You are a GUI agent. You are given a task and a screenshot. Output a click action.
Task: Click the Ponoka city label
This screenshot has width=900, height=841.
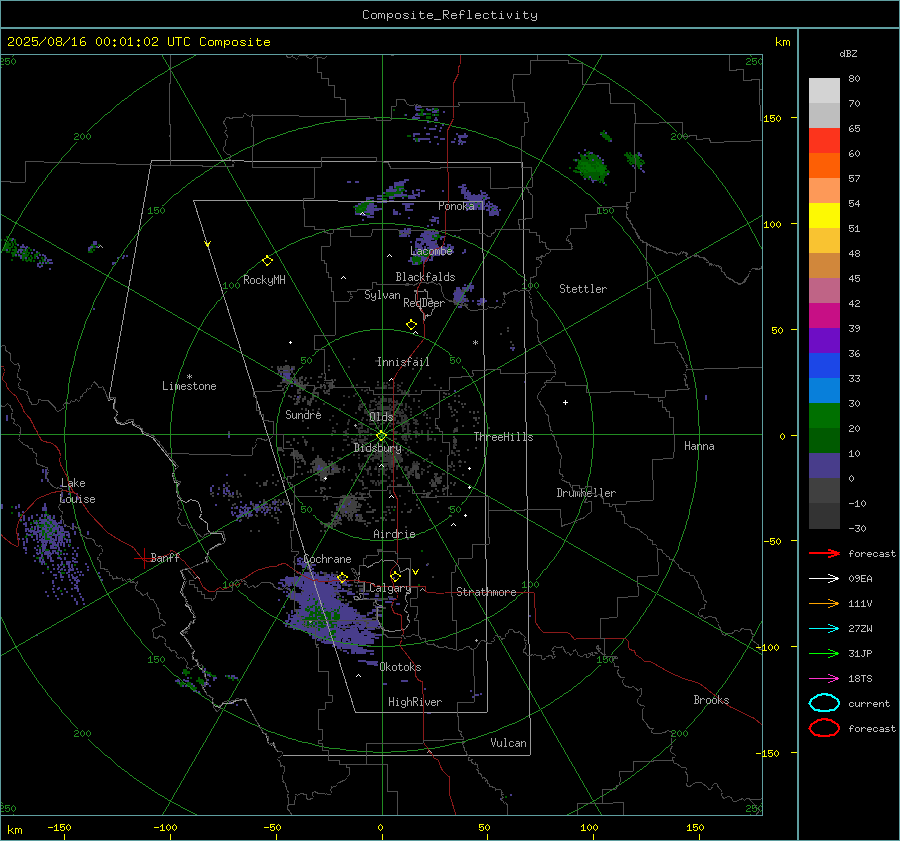[x=456, y=206]
